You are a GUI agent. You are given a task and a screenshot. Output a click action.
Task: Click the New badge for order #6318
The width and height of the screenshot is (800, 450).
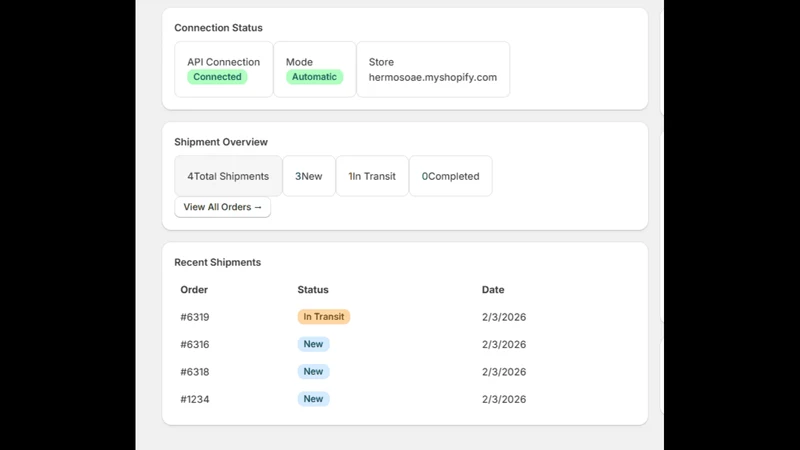(313, 372)
